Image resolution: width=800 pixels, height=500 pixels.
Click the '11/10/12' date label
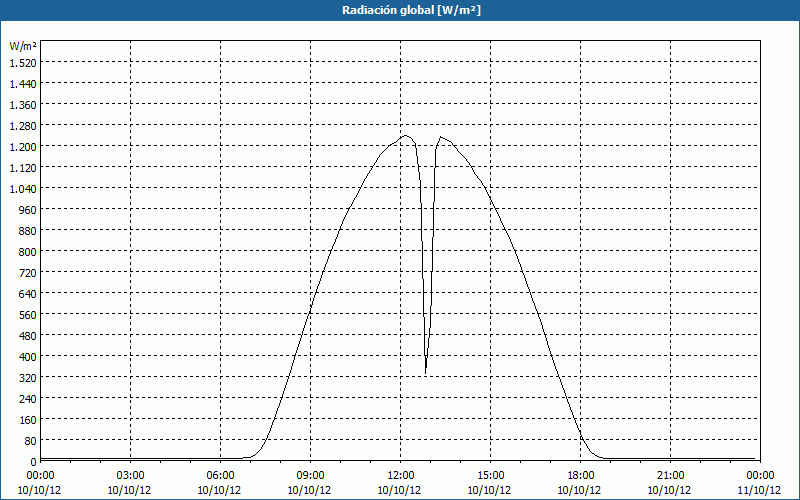(759, 490)
